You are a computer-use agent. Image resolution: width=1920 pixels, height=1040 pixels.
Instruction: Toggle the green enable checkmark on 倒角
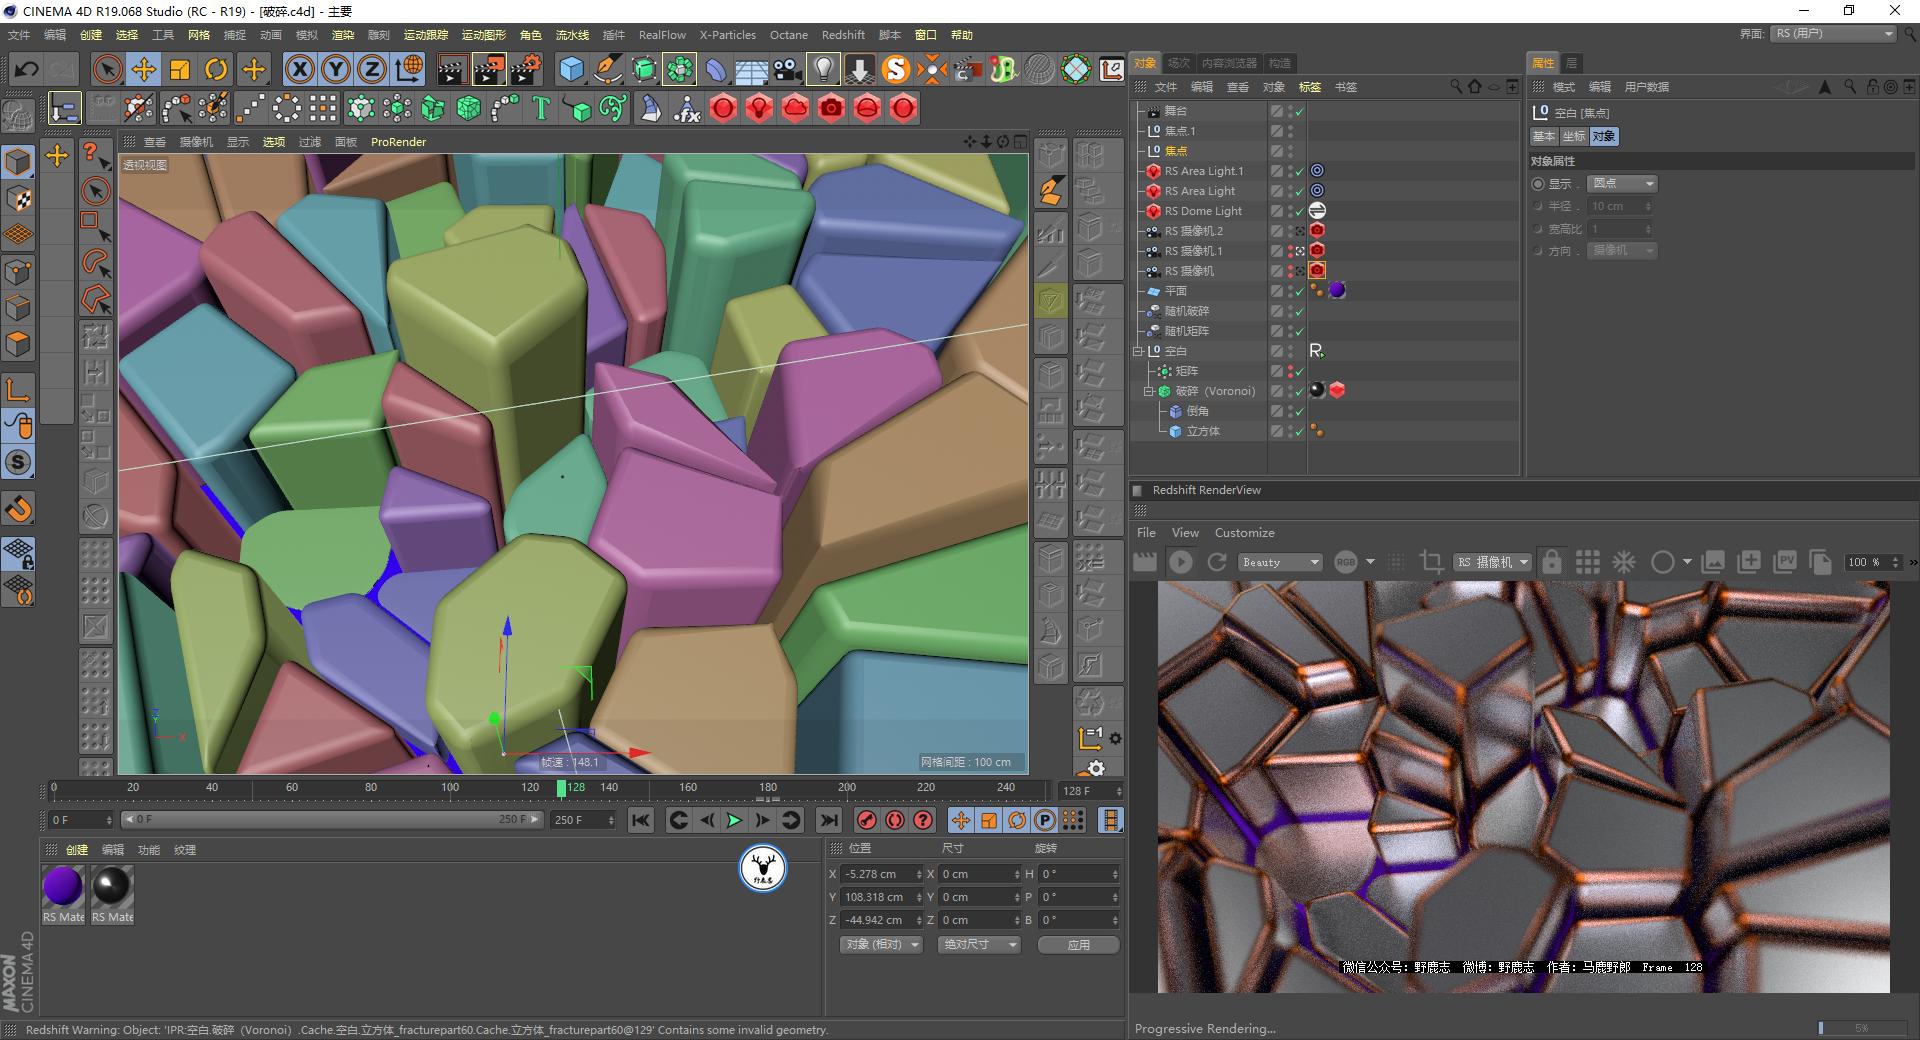tap(1298, 411)
